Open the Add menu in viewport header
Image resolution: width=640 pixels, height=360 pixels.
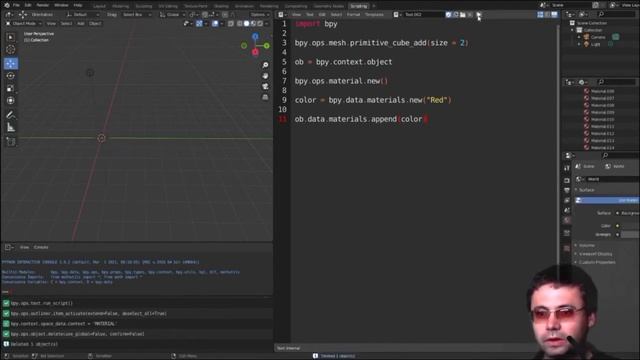pos(80,24)
